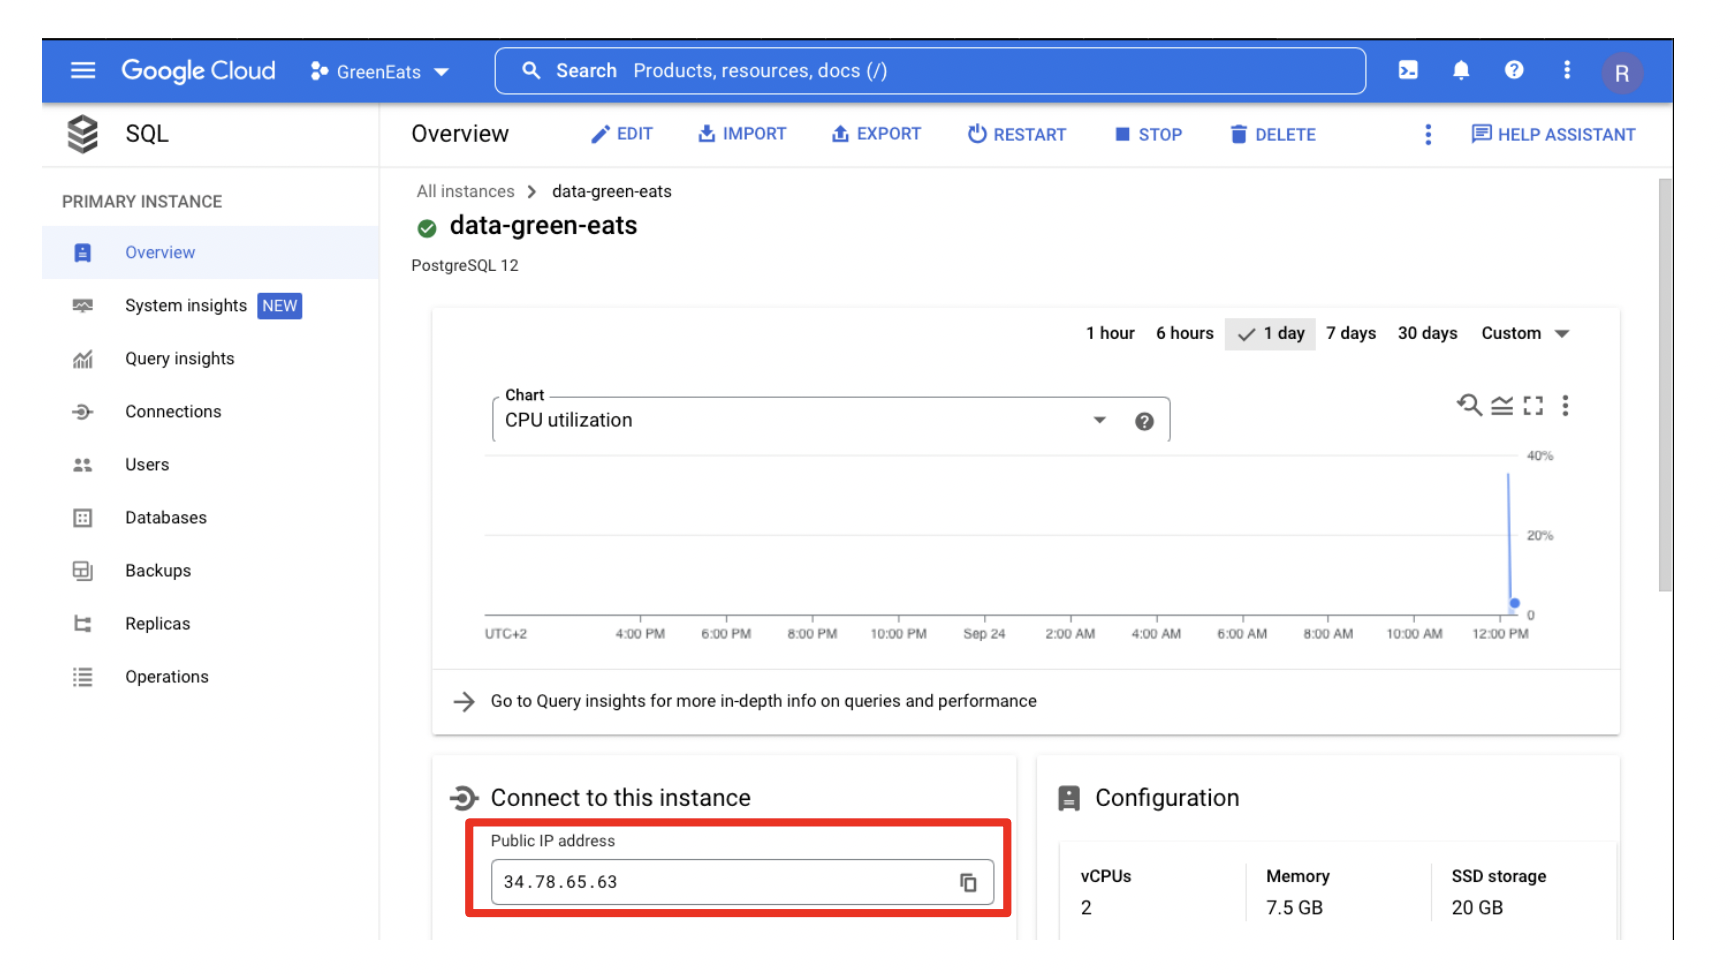Reset chart zoom icon
Image resolution: width=1736 pixels, height=974 pixels.
[1469, 405]
